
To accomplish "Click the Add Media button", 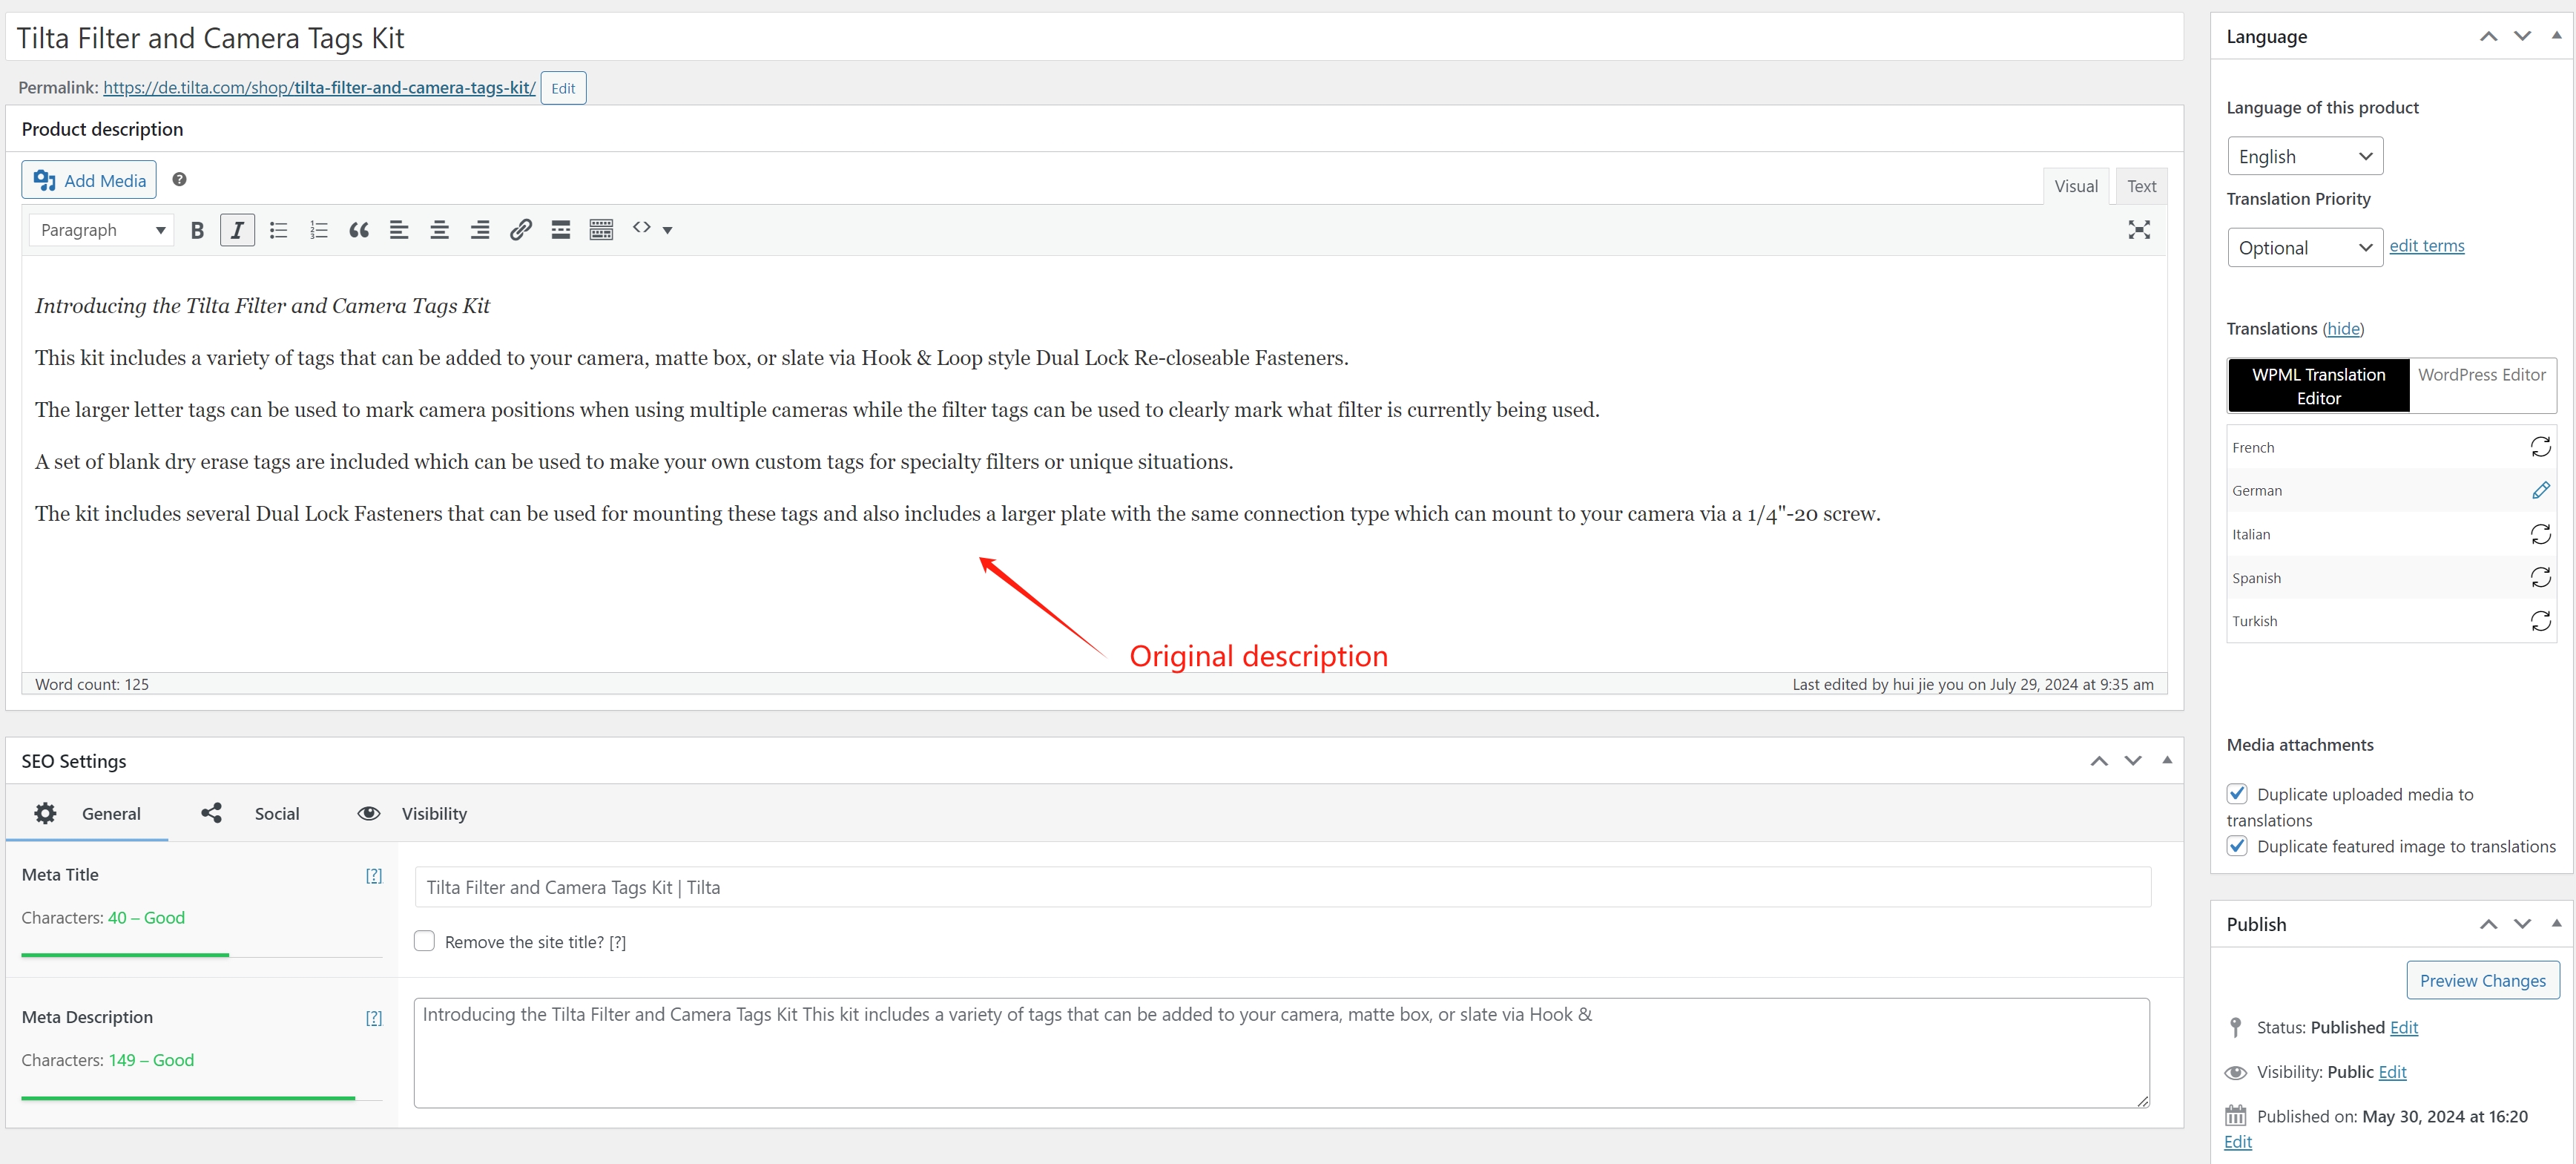I will point(89,180).
